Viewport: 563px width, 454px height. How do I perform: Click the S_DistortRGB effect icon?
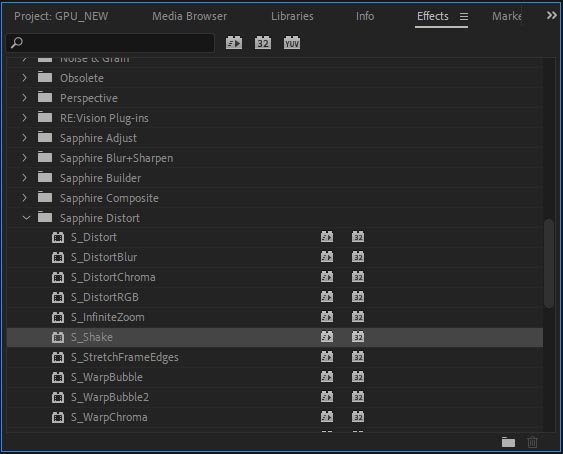tap(58, 297)
